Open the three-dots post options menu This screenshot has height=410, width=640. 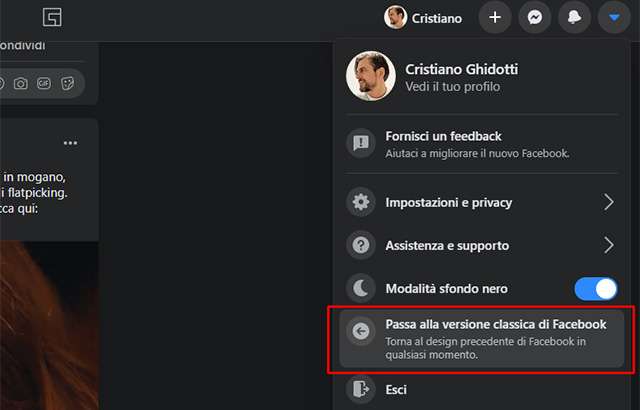click(70, 142)
